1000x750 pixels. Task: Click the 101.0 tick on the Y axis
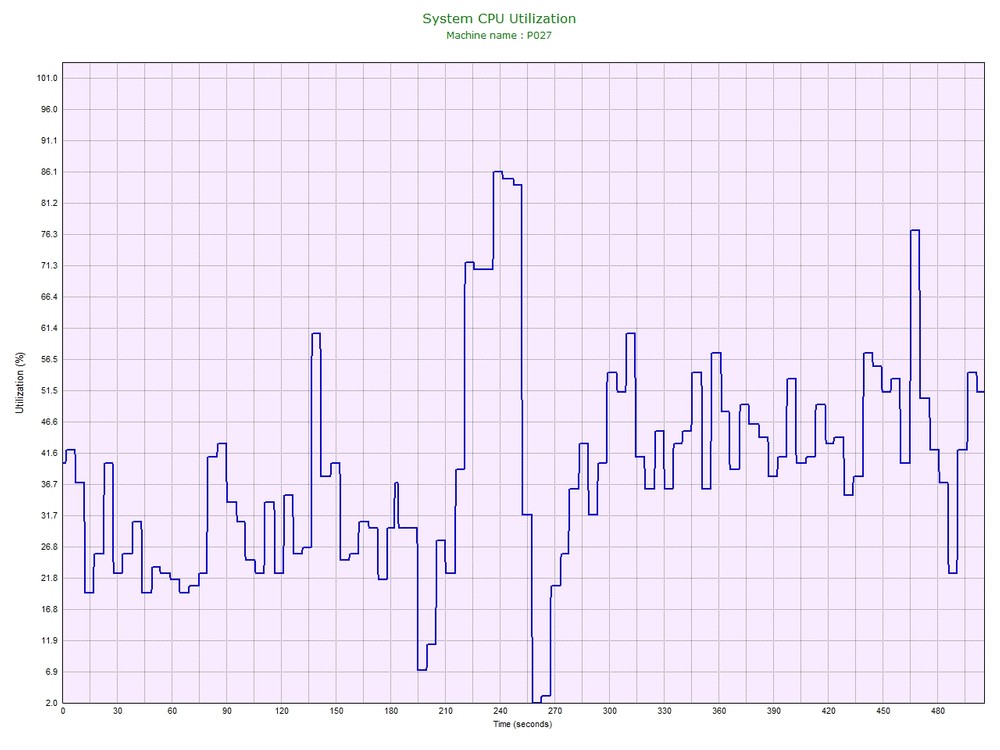click(47, 78)
